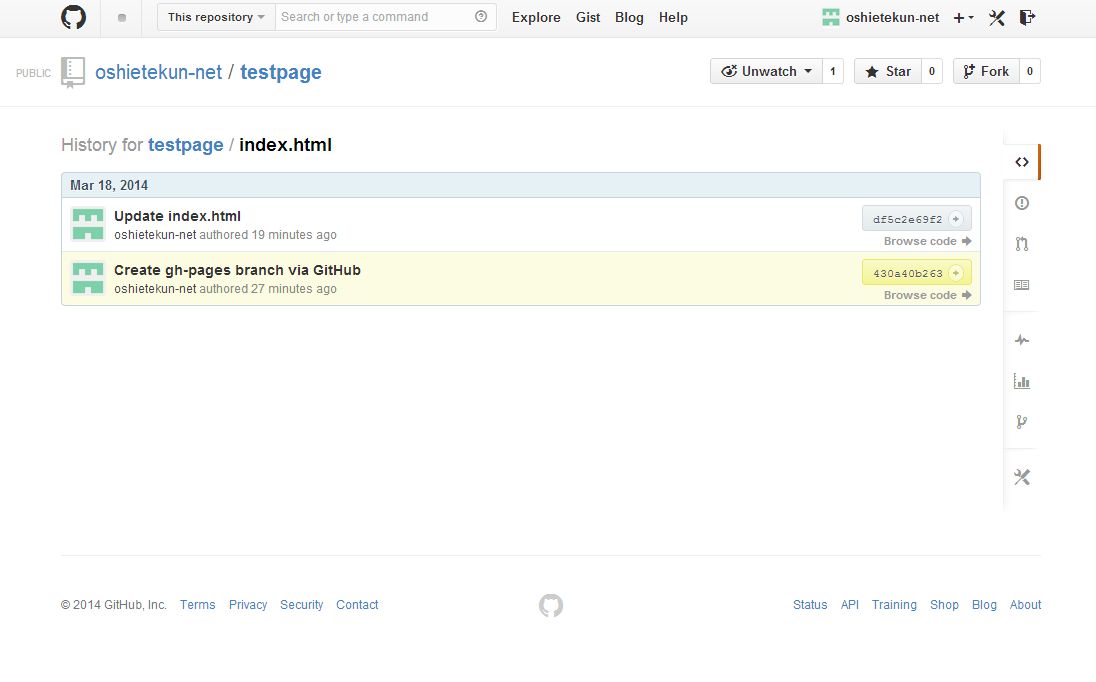Screen dimensions: 1096x682
Task: Open Blog footer link
Action: coord(984,604)
